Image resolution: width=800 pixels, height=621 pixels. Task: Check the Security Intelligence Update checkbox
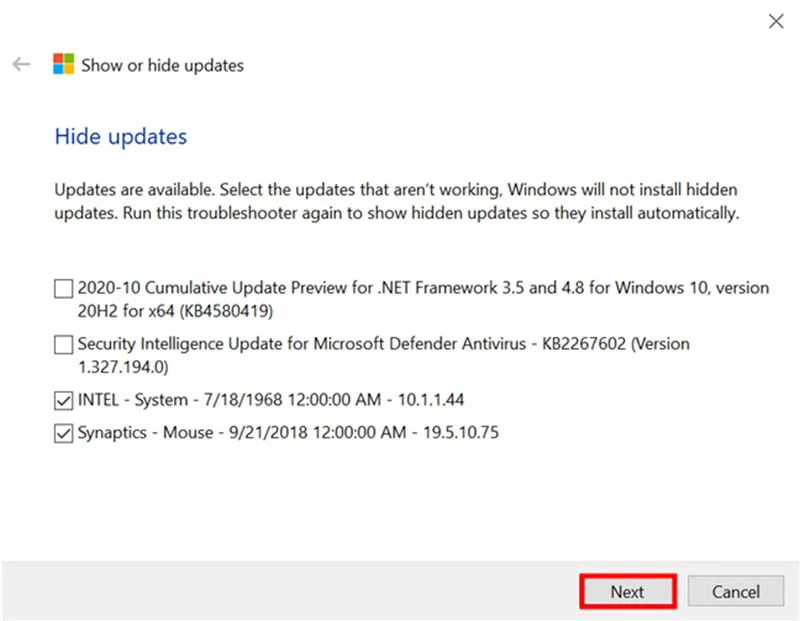tap(63, 344)
